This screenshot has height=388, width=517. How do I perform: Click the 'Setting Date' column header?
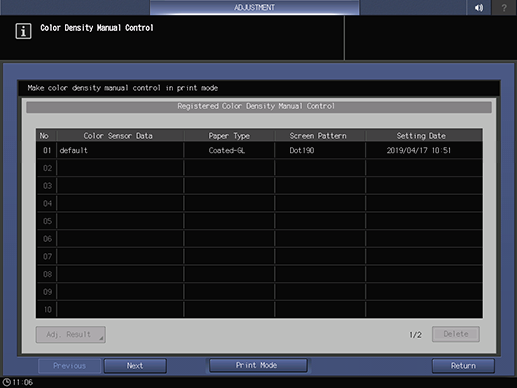424,136
